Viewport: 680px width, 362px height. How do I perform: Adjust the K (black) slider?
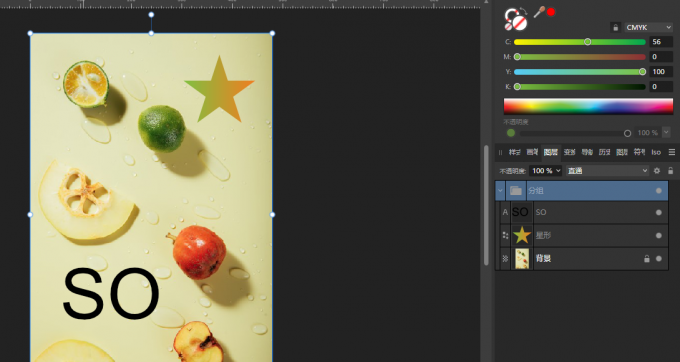[x=580, y=87]
